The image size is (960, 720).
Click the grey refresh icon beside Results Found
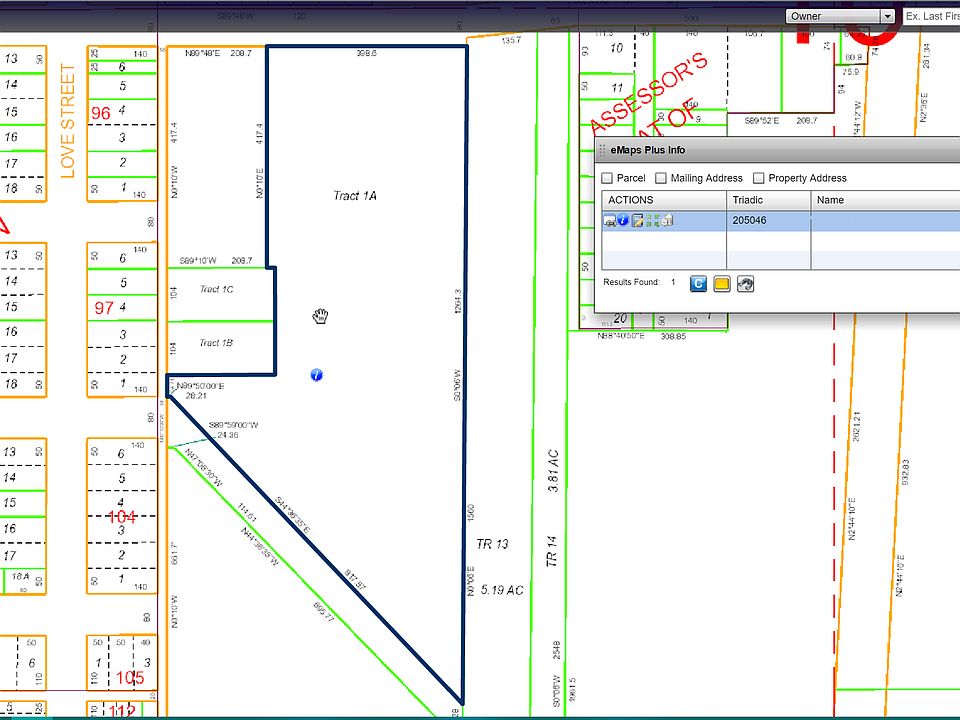[x=745, y=283]
